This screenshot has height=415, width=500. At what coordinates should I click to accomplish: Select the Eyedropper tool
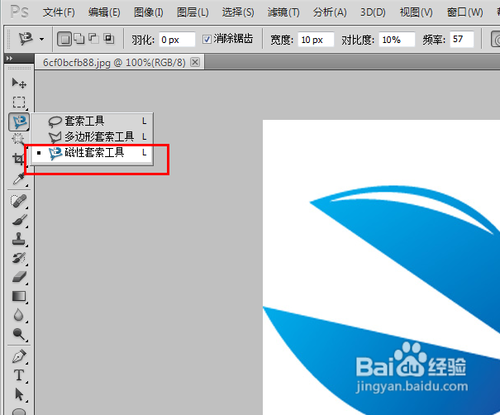click(19, 179)
